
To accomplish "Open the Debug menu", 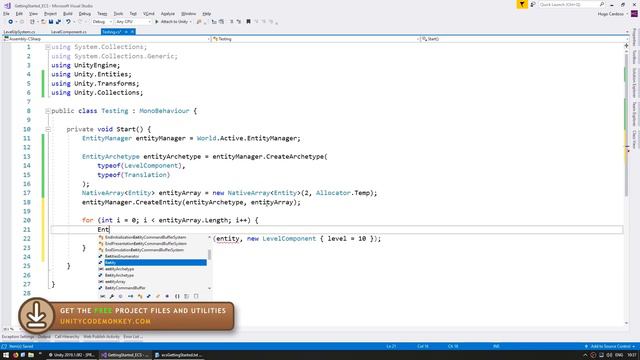I will 84,13.
